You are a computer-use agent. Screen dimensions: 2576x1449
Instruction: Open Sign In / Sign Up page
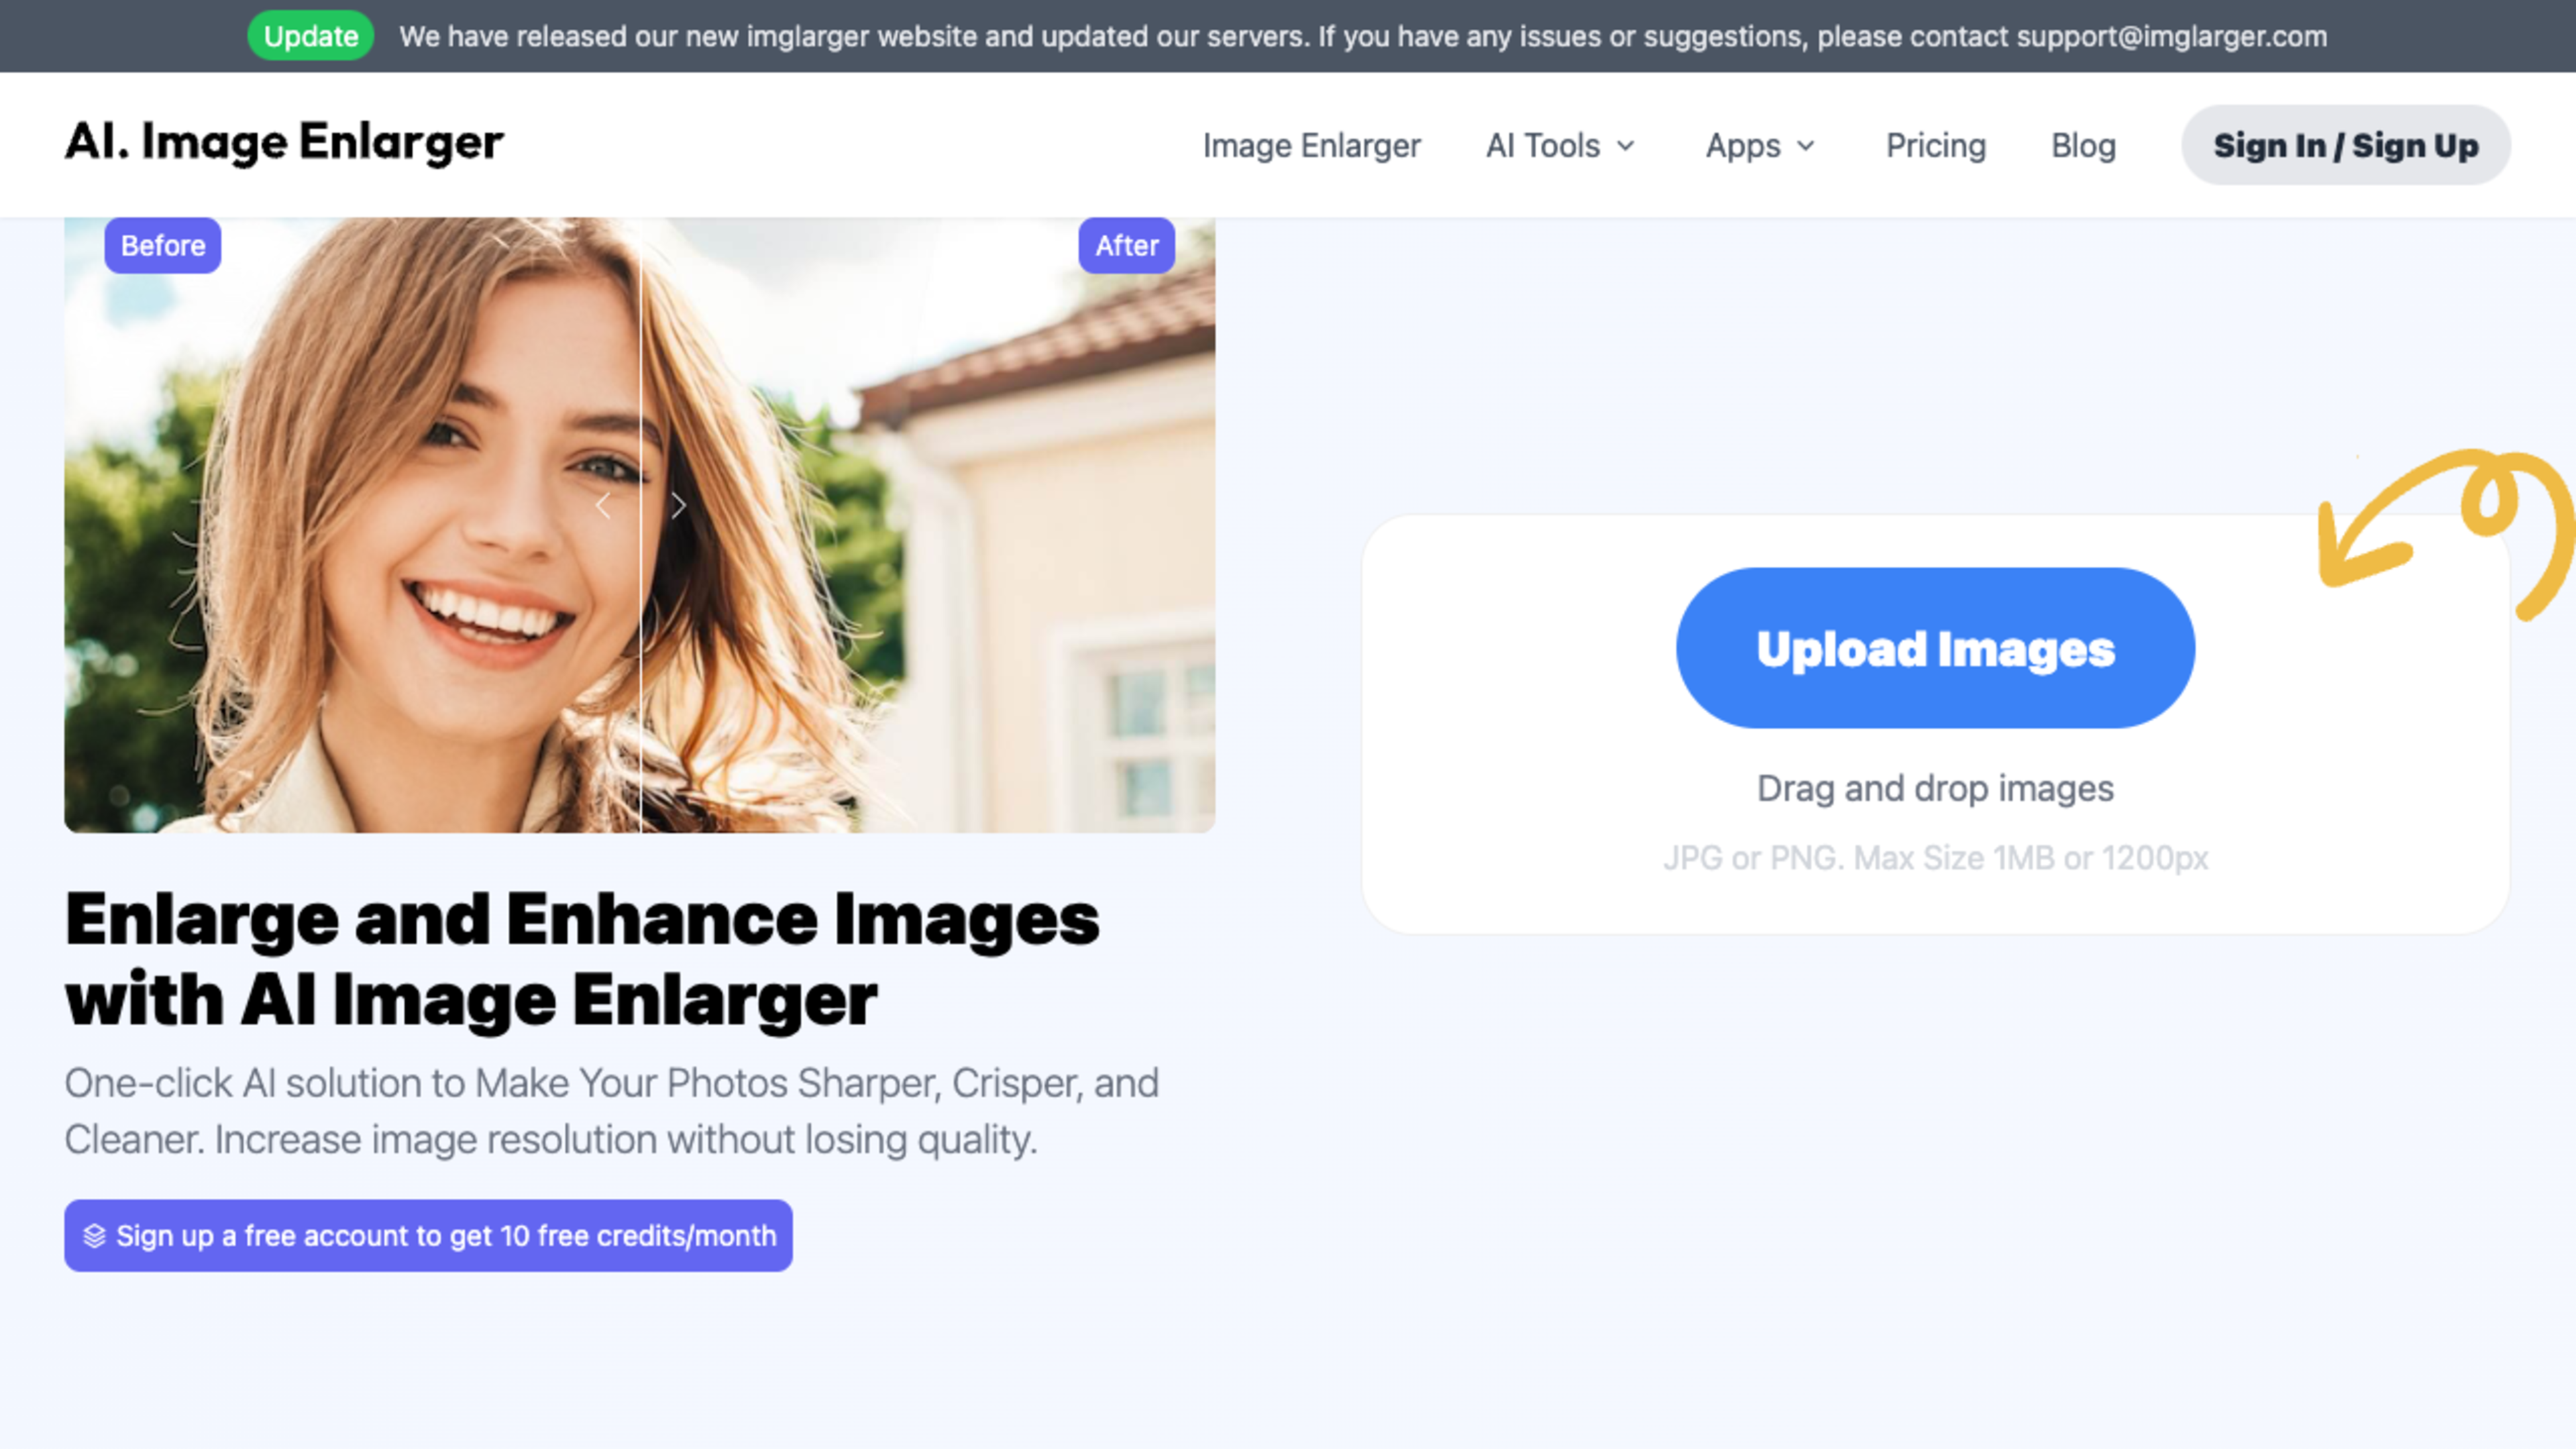coord(2346,145)
